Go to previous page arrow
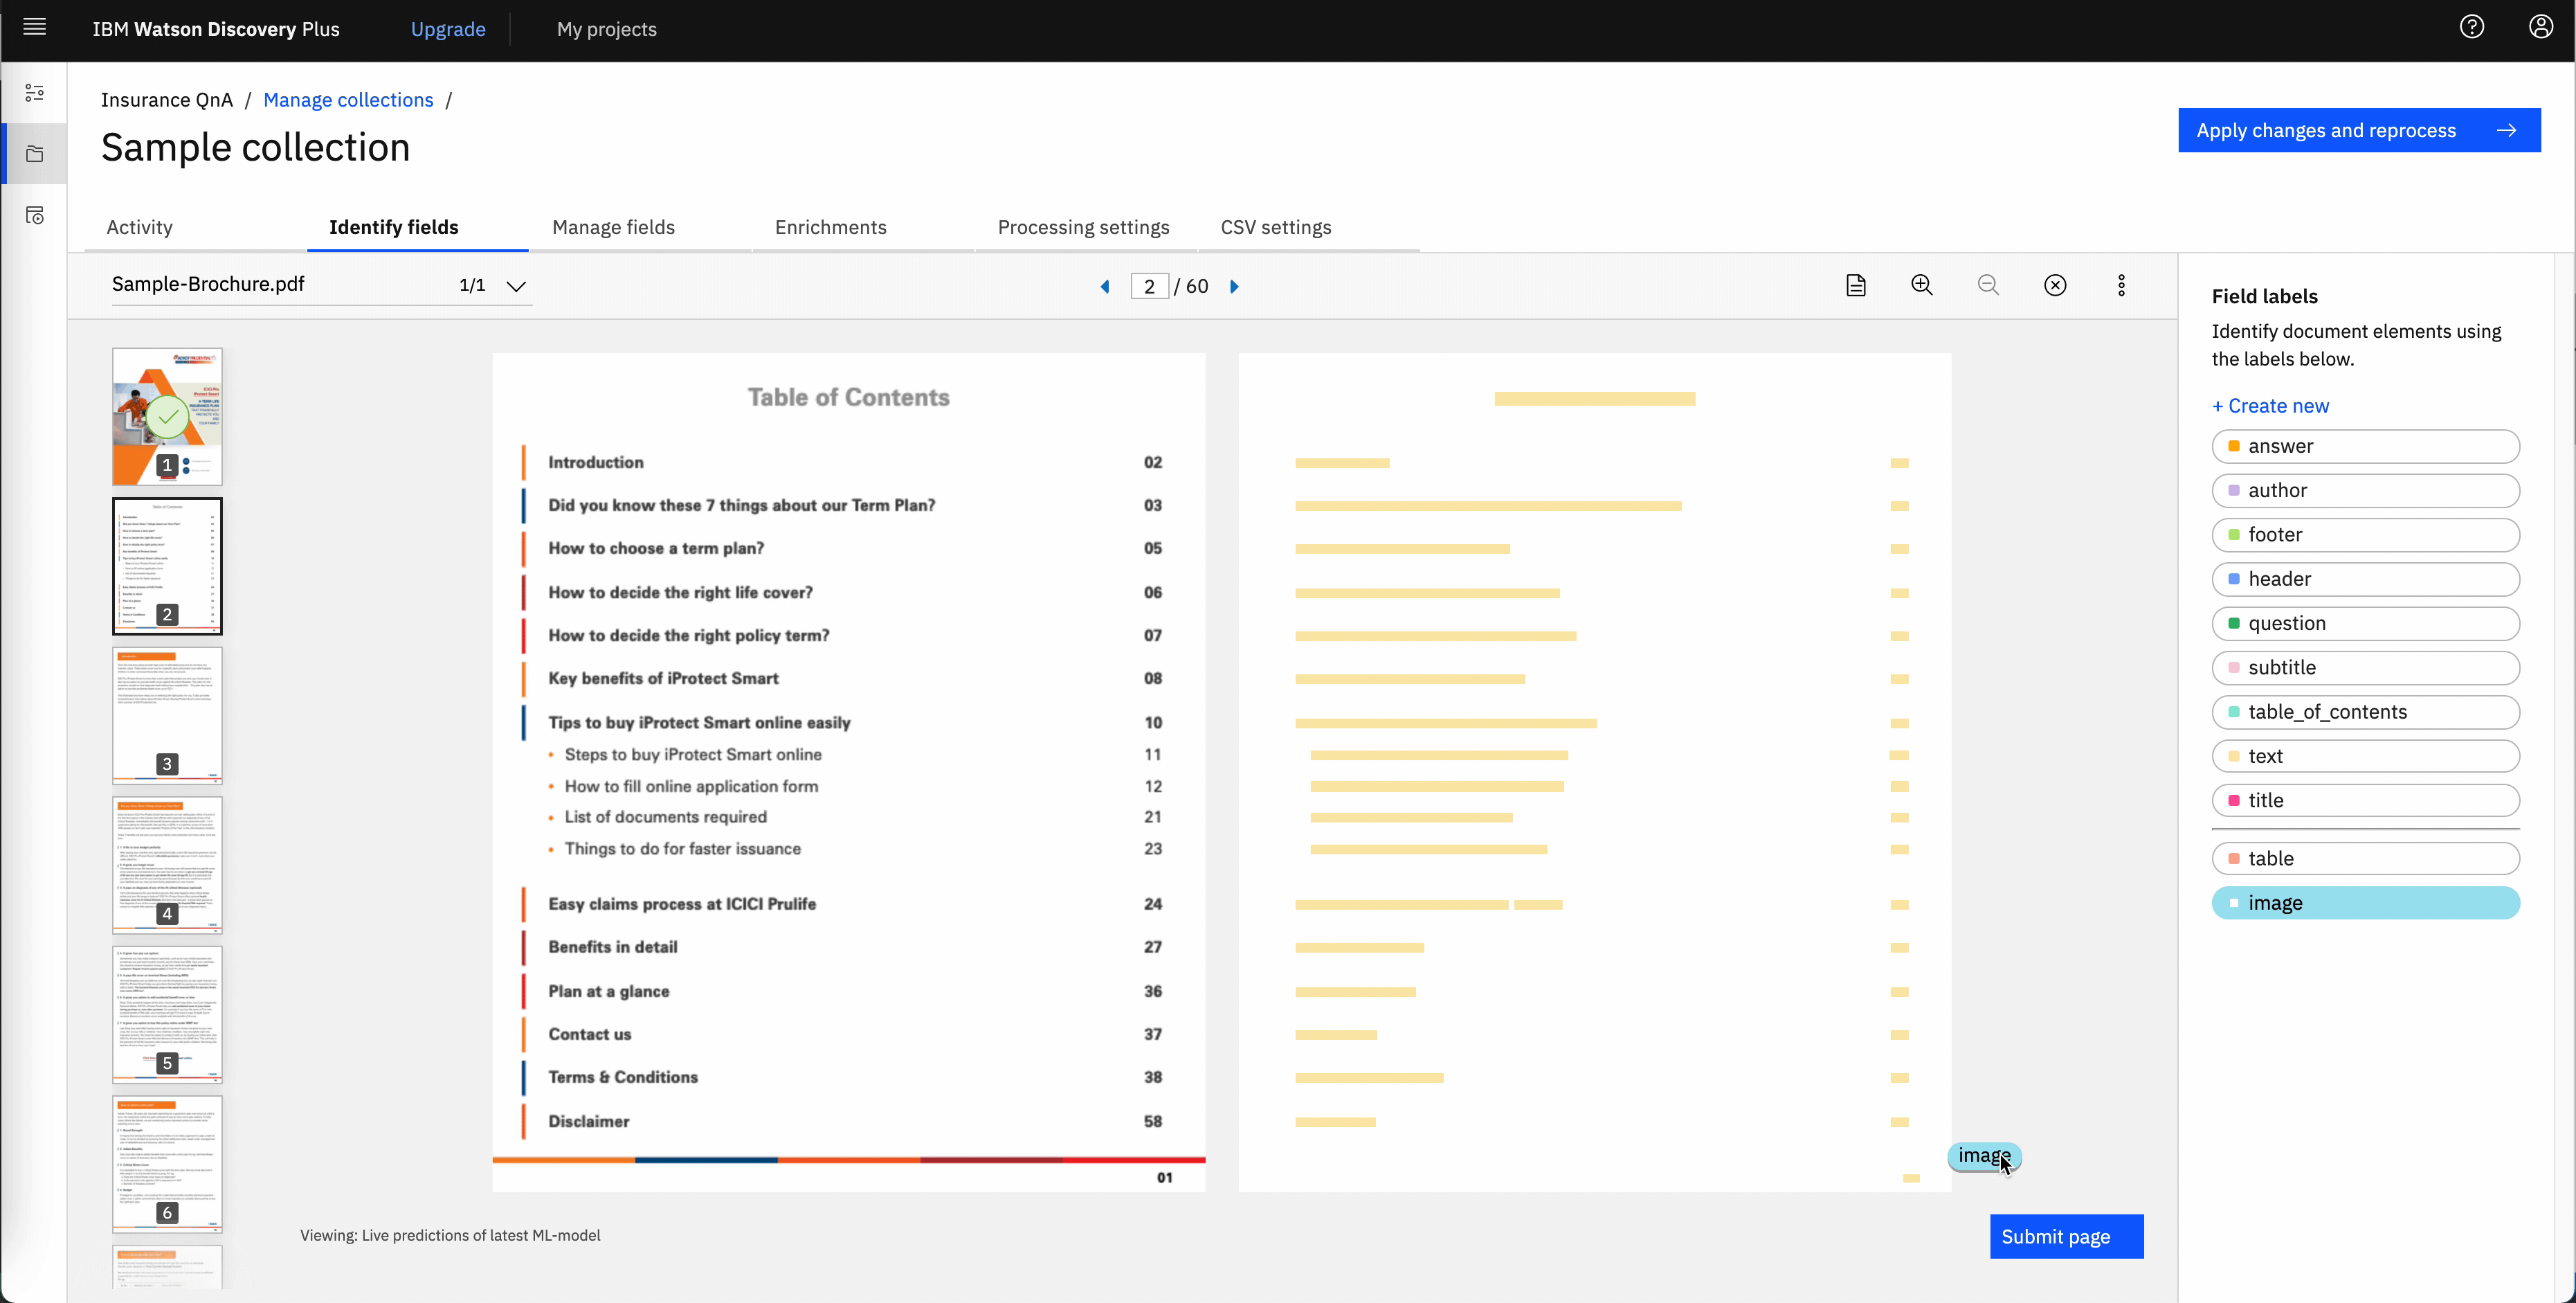2576x1303 pixels. [1105, 287]
